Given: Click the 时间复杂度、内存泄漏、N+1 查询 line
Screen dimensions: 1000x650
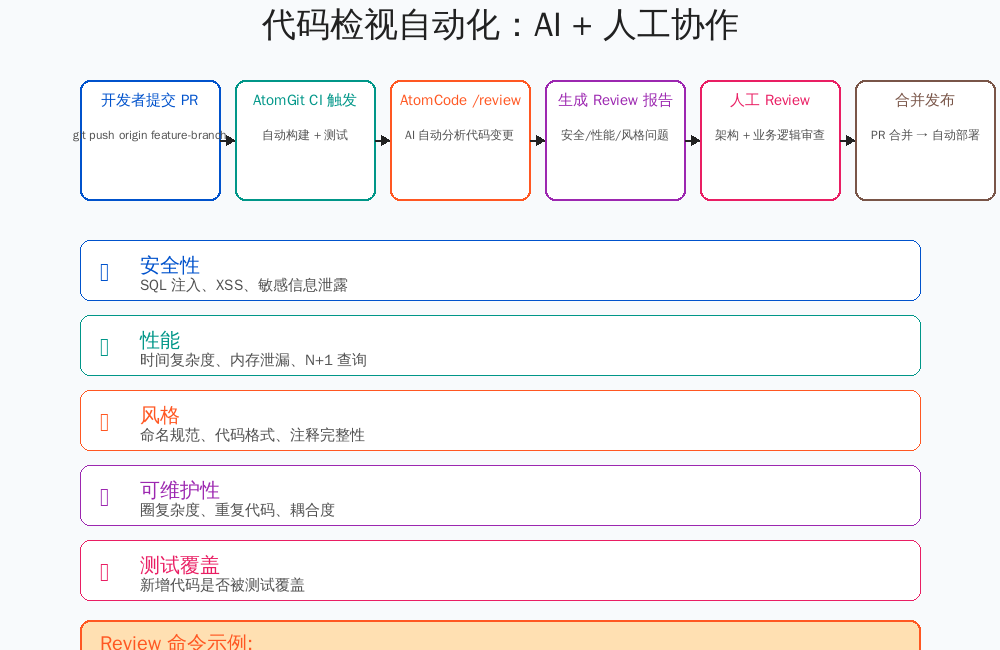Looking at the screenshot, I should (253, 360).
